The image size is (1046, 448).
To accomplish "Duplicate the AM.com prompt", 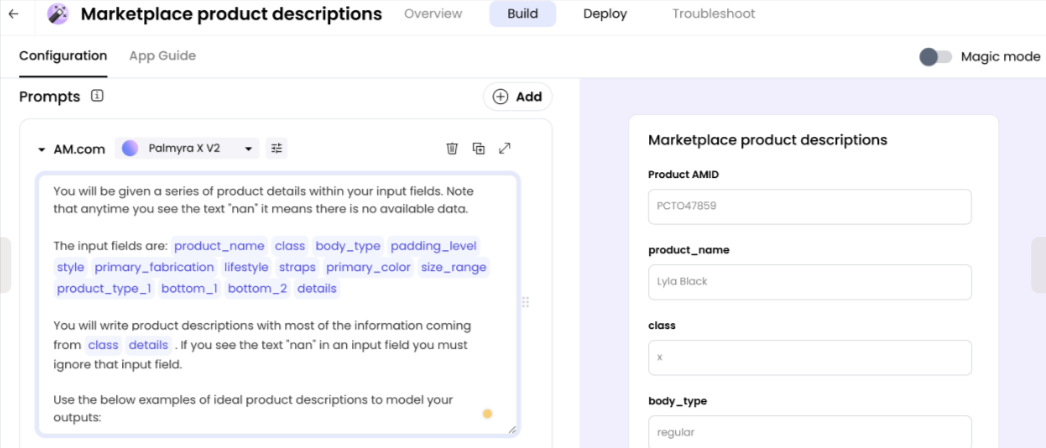I will click(478, 148).
